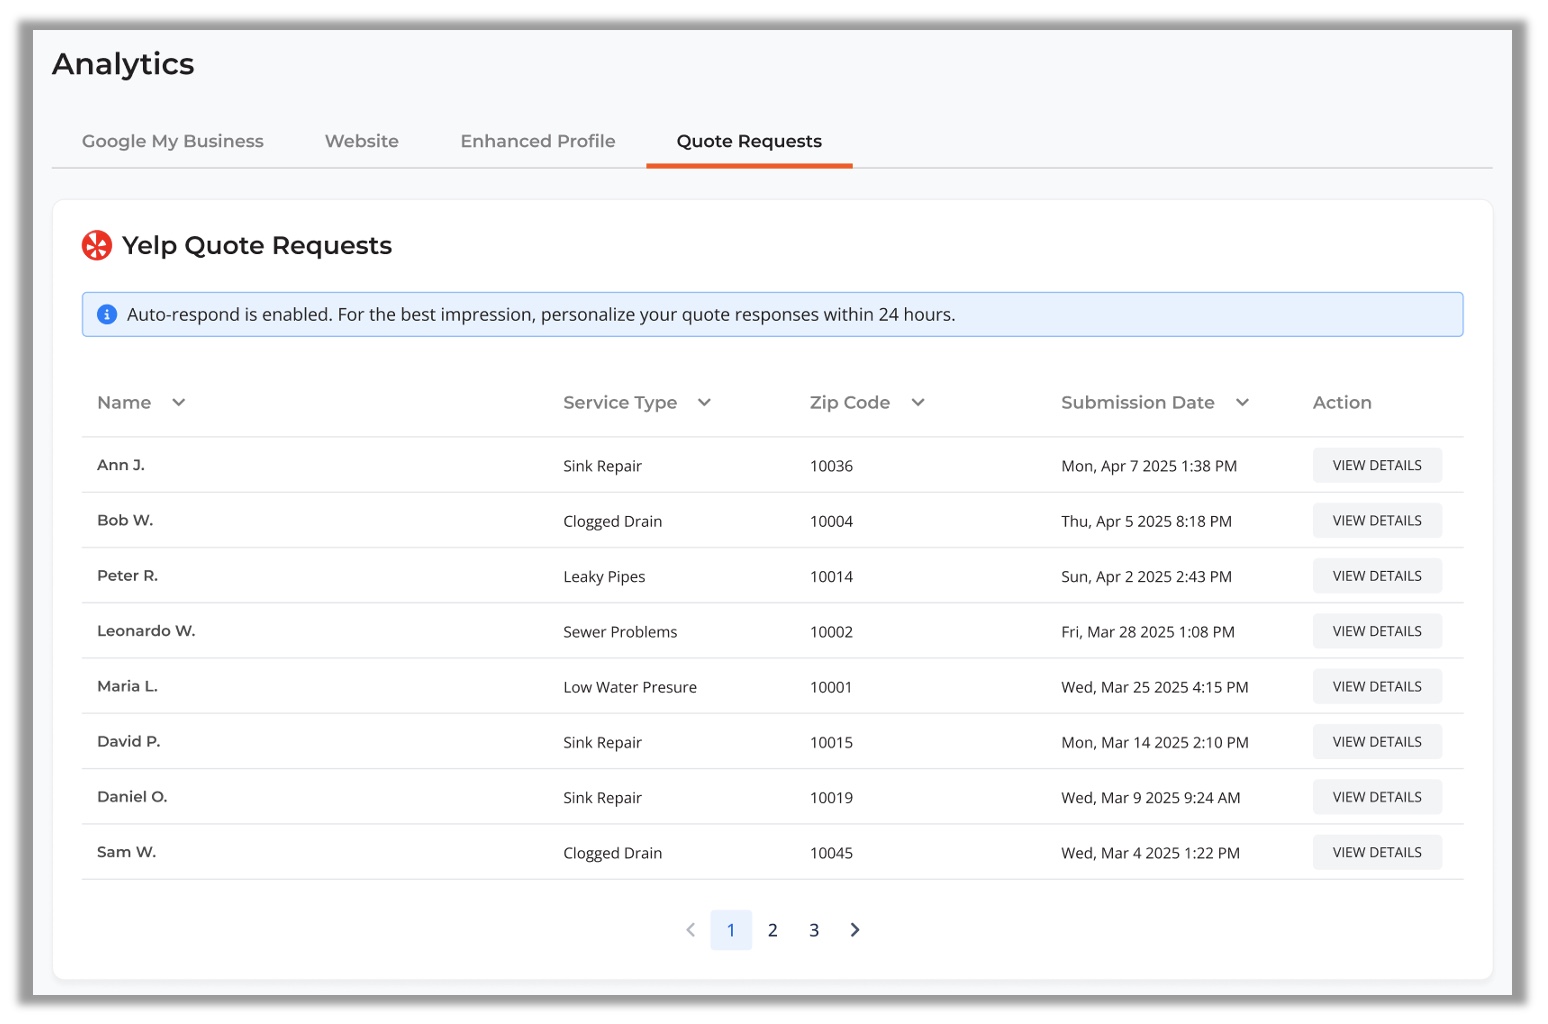The width and height of the screenshot is (1548, 1024).
Task: Click zip code 10036
Action: click(831, 466)
